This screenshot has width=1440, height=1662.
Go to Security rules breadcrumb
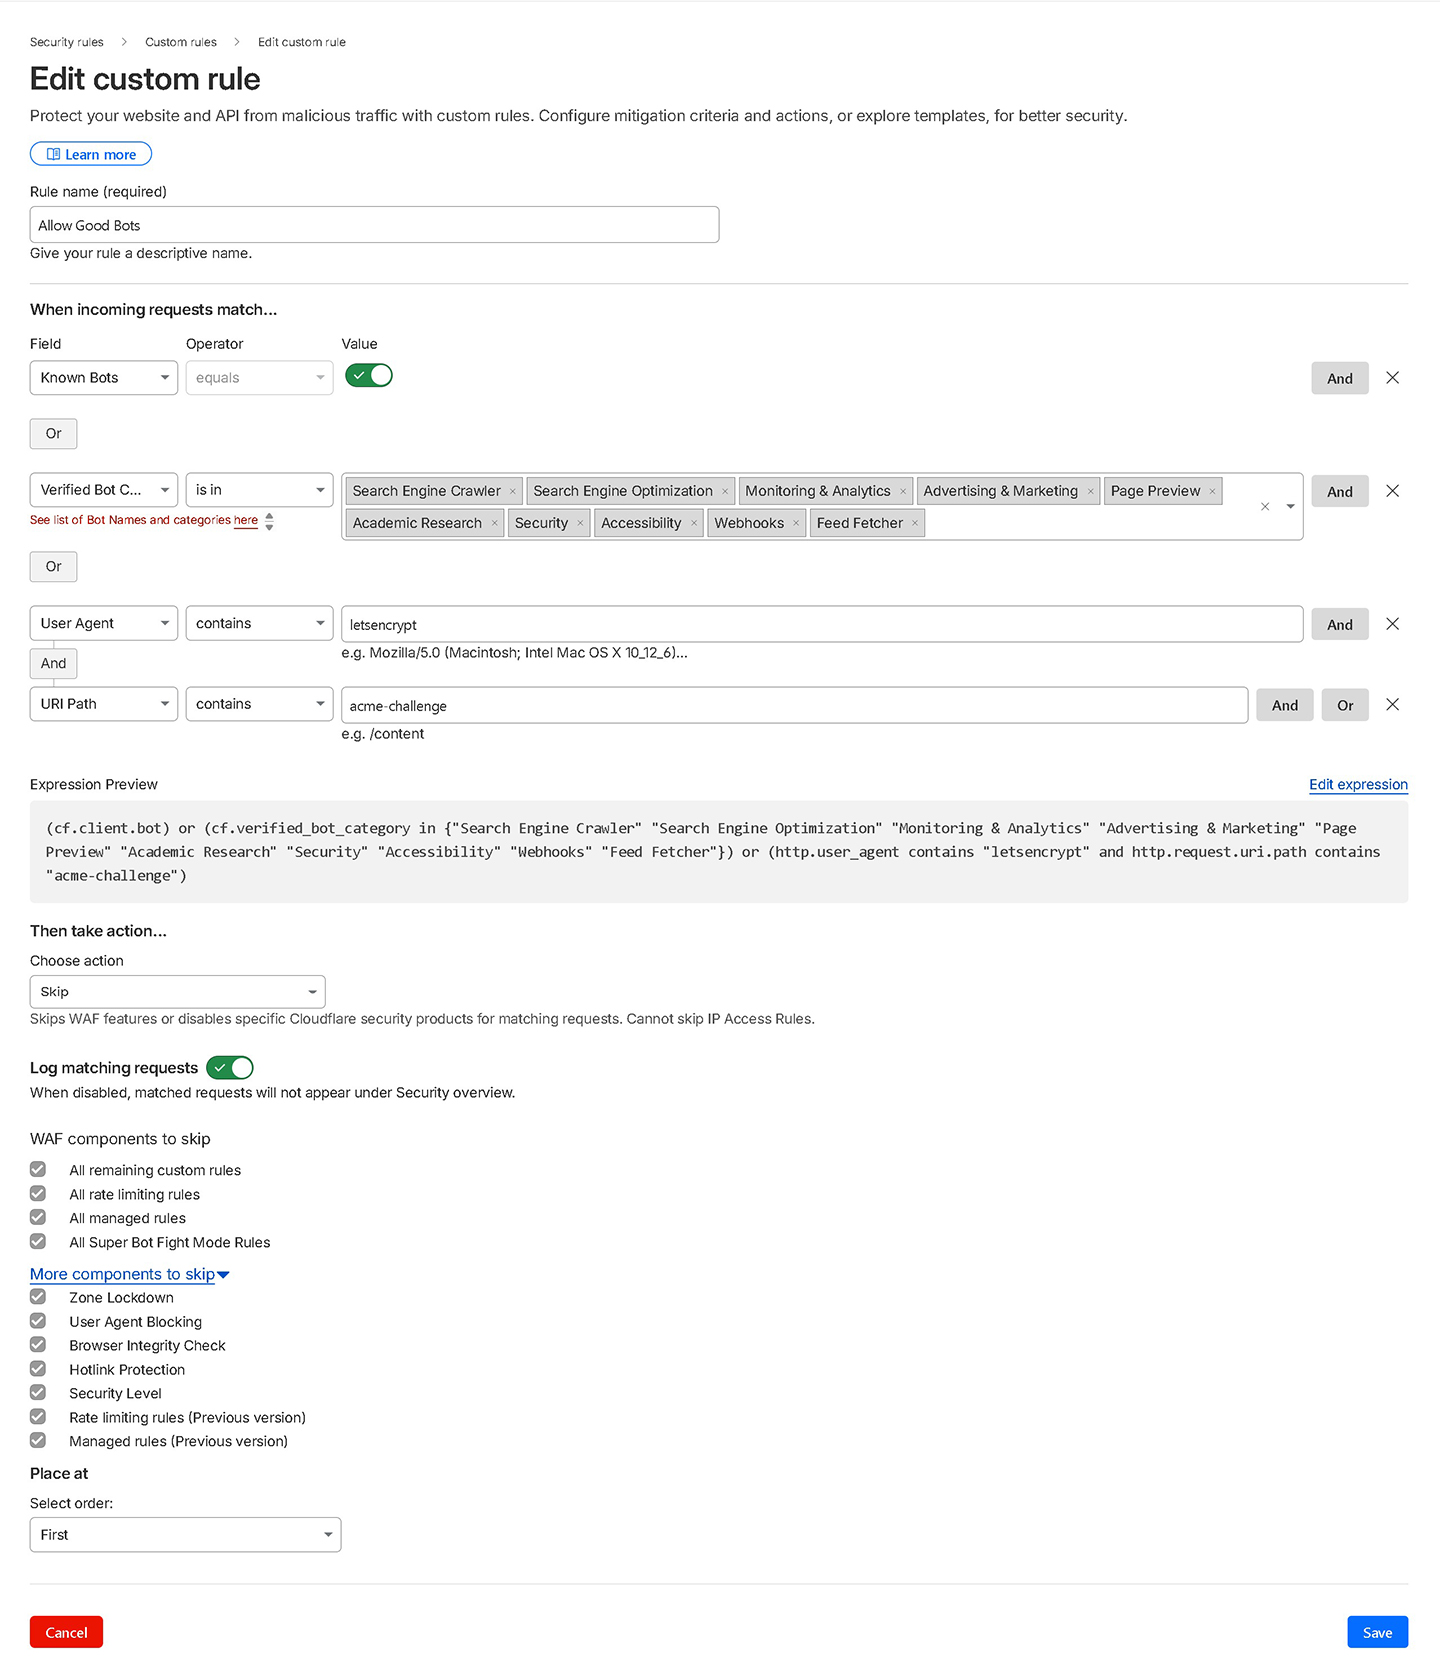click(67, 42)
